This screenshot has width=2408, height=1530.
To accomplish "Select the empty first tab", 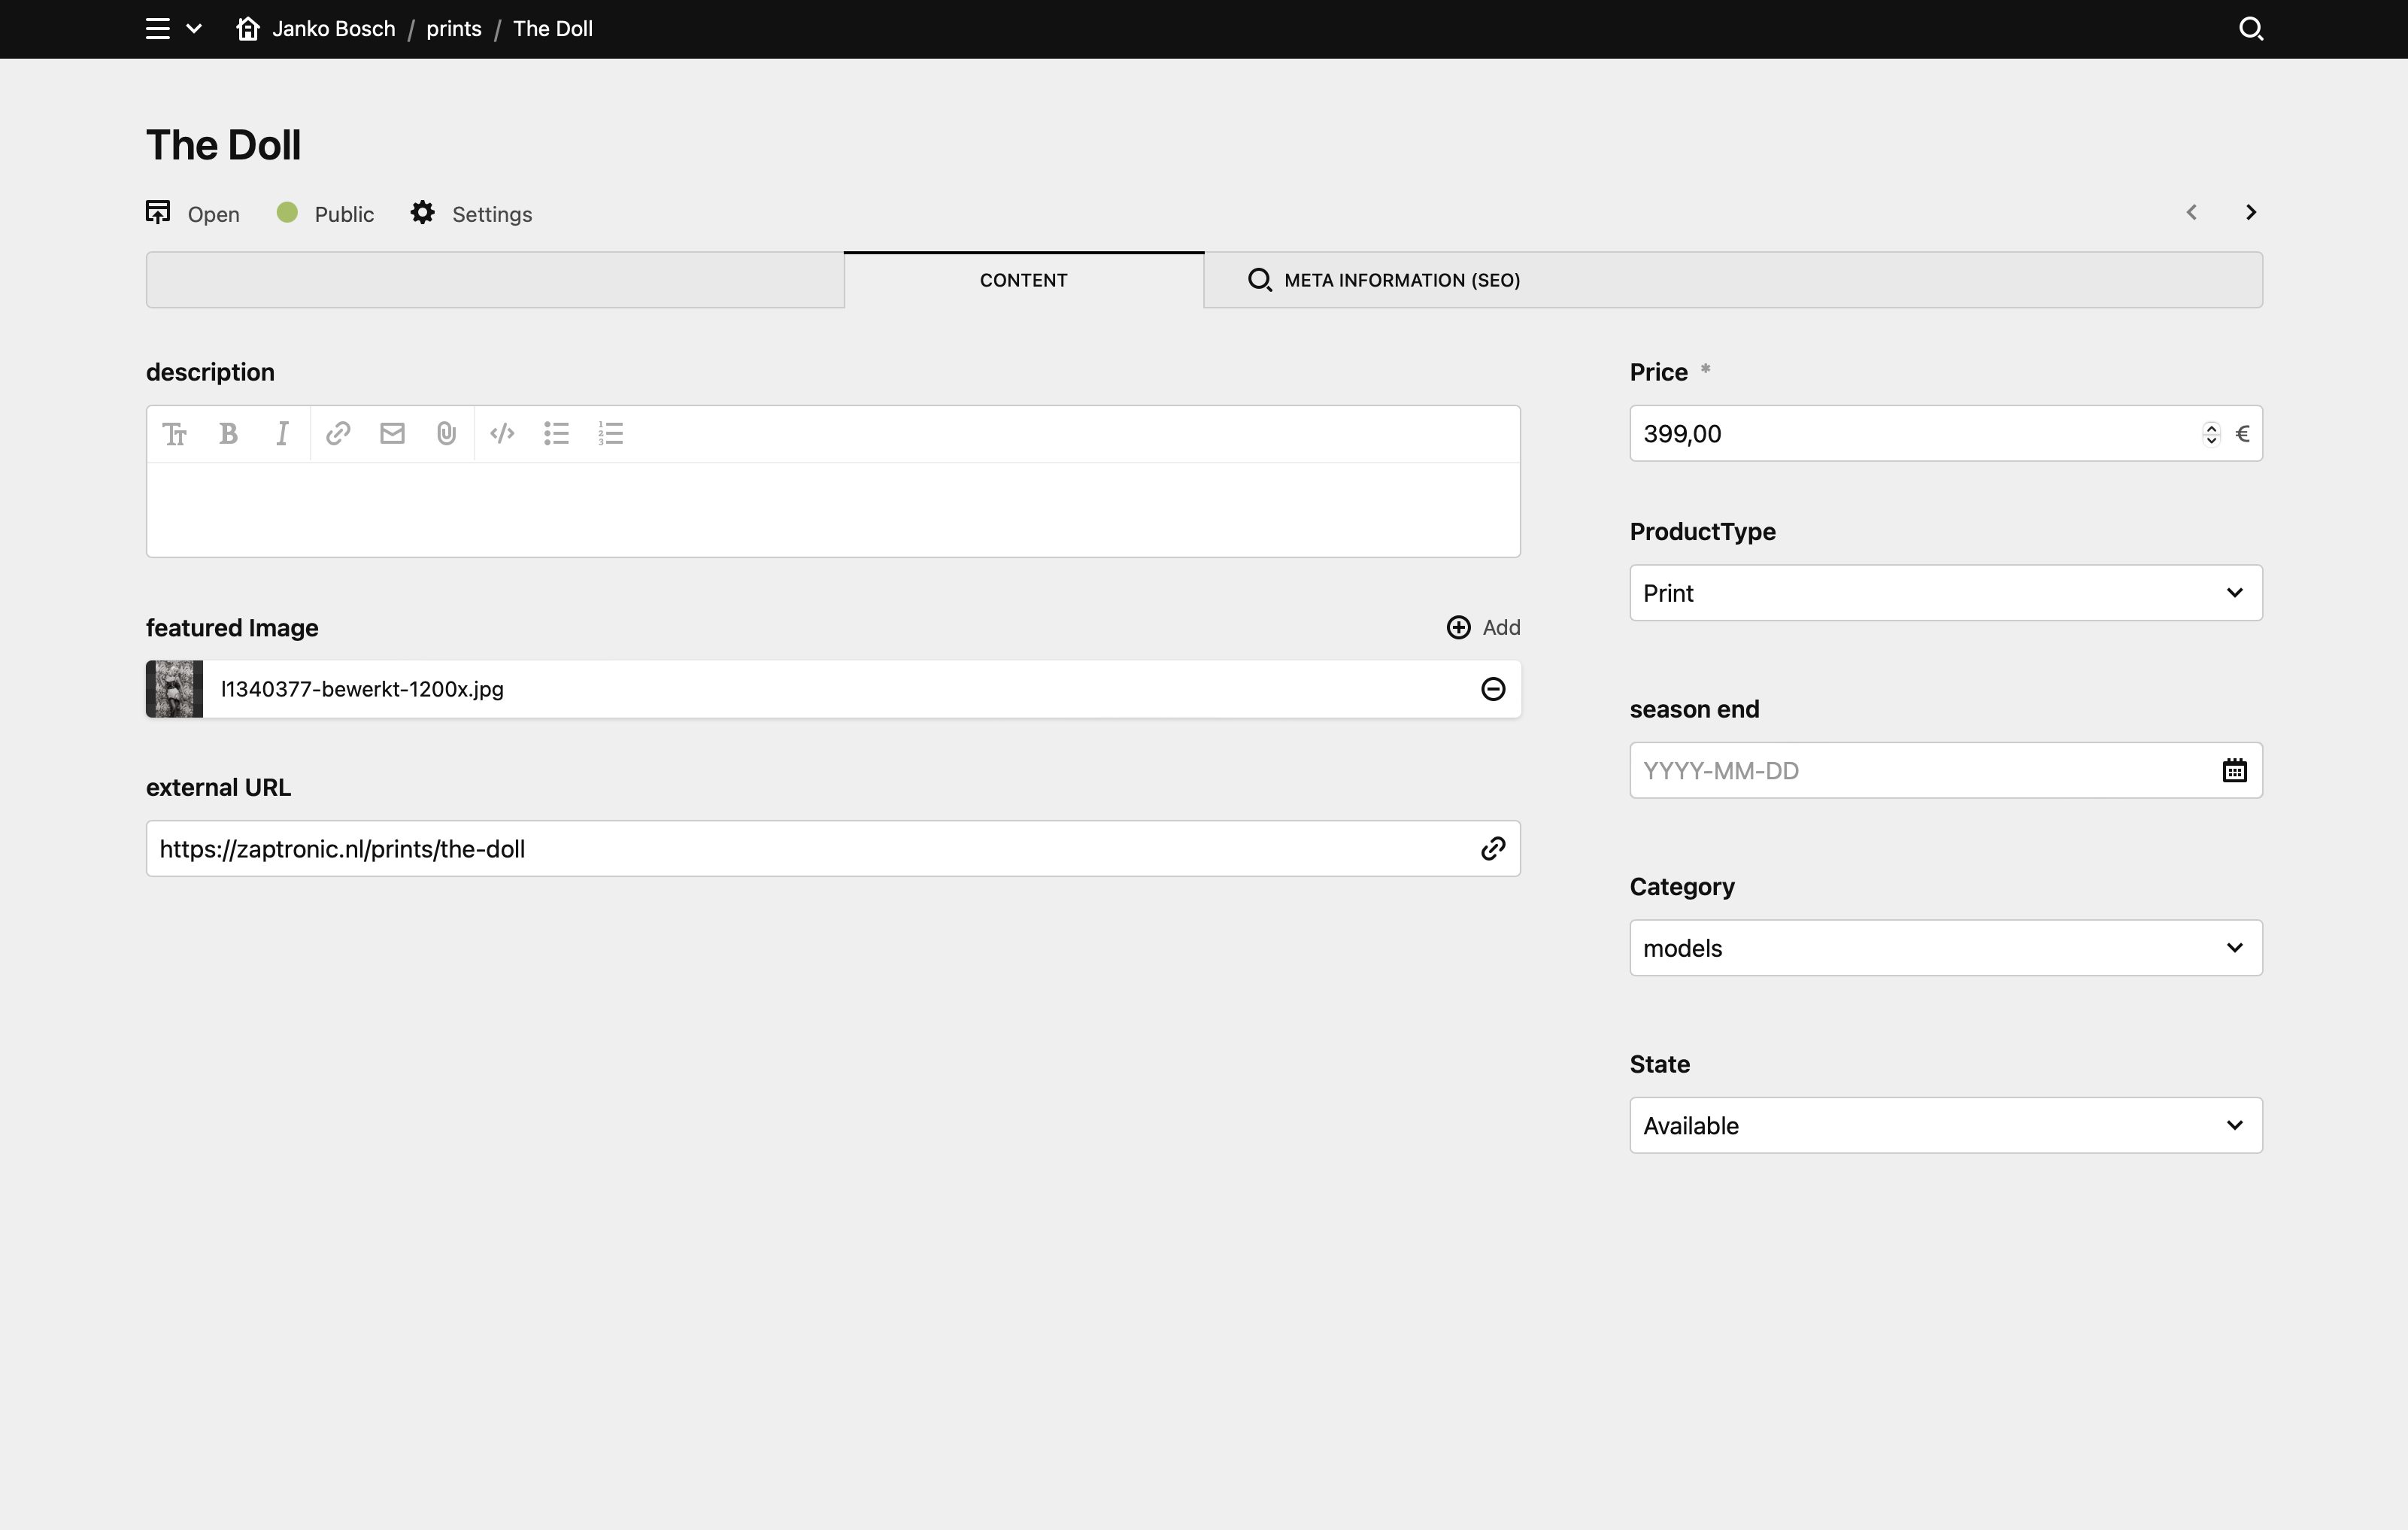I will (x=495, y=280).
